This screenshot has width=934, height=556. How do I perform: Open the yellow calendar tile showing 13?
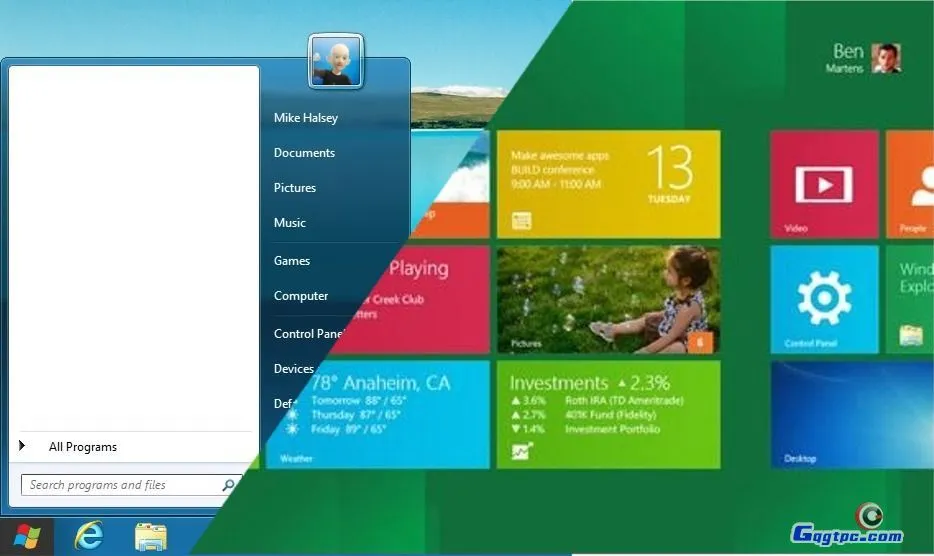(608, 184)
